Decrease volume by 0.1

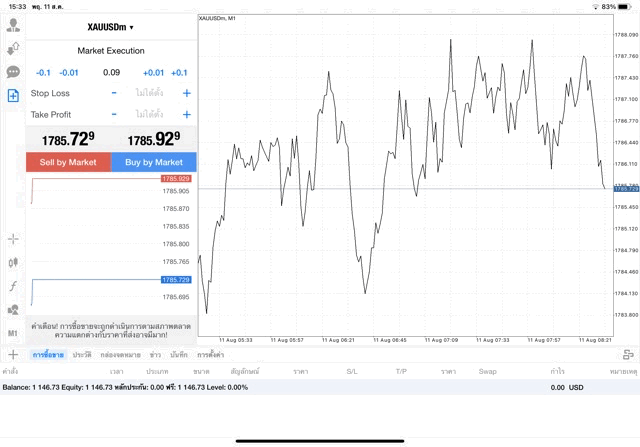[x=43, y=72]
